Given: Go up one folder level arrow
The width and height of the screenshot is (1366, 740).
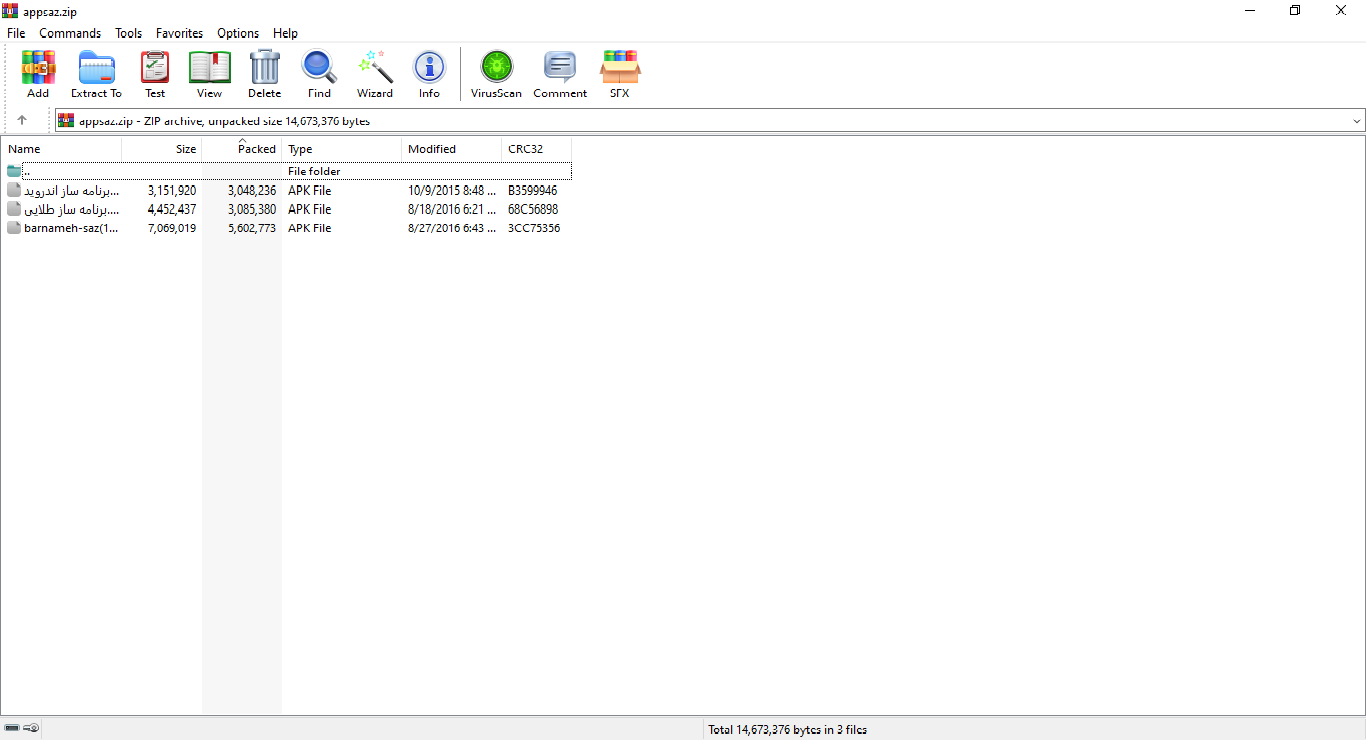Looking at the screenshot, I should (22, 120).
